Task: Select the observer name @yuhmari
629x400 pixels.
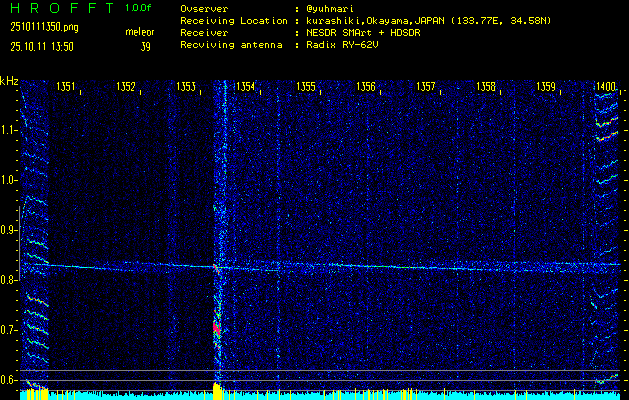Action: 329,8
